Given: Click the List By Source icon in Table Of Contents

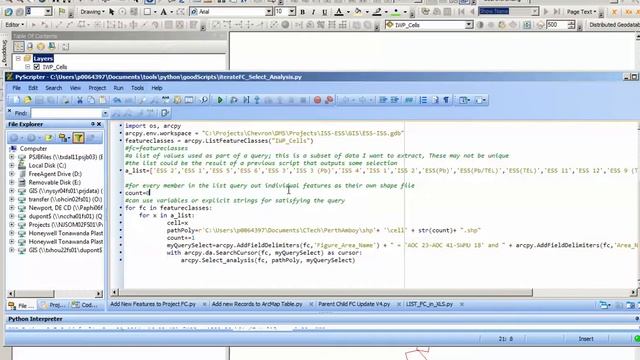Looking at the screenshot, I should click(30, 47).
